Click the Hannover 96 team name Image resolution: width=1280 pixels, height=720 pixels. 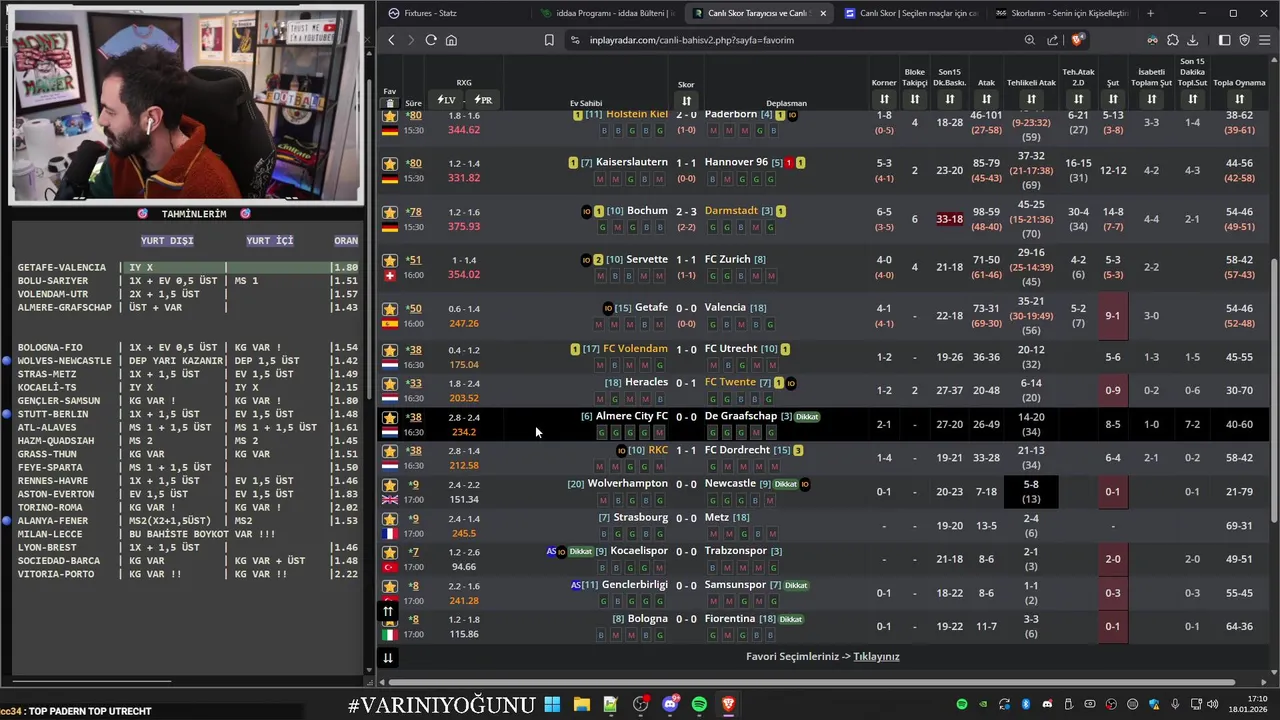[x=736, y=162]
